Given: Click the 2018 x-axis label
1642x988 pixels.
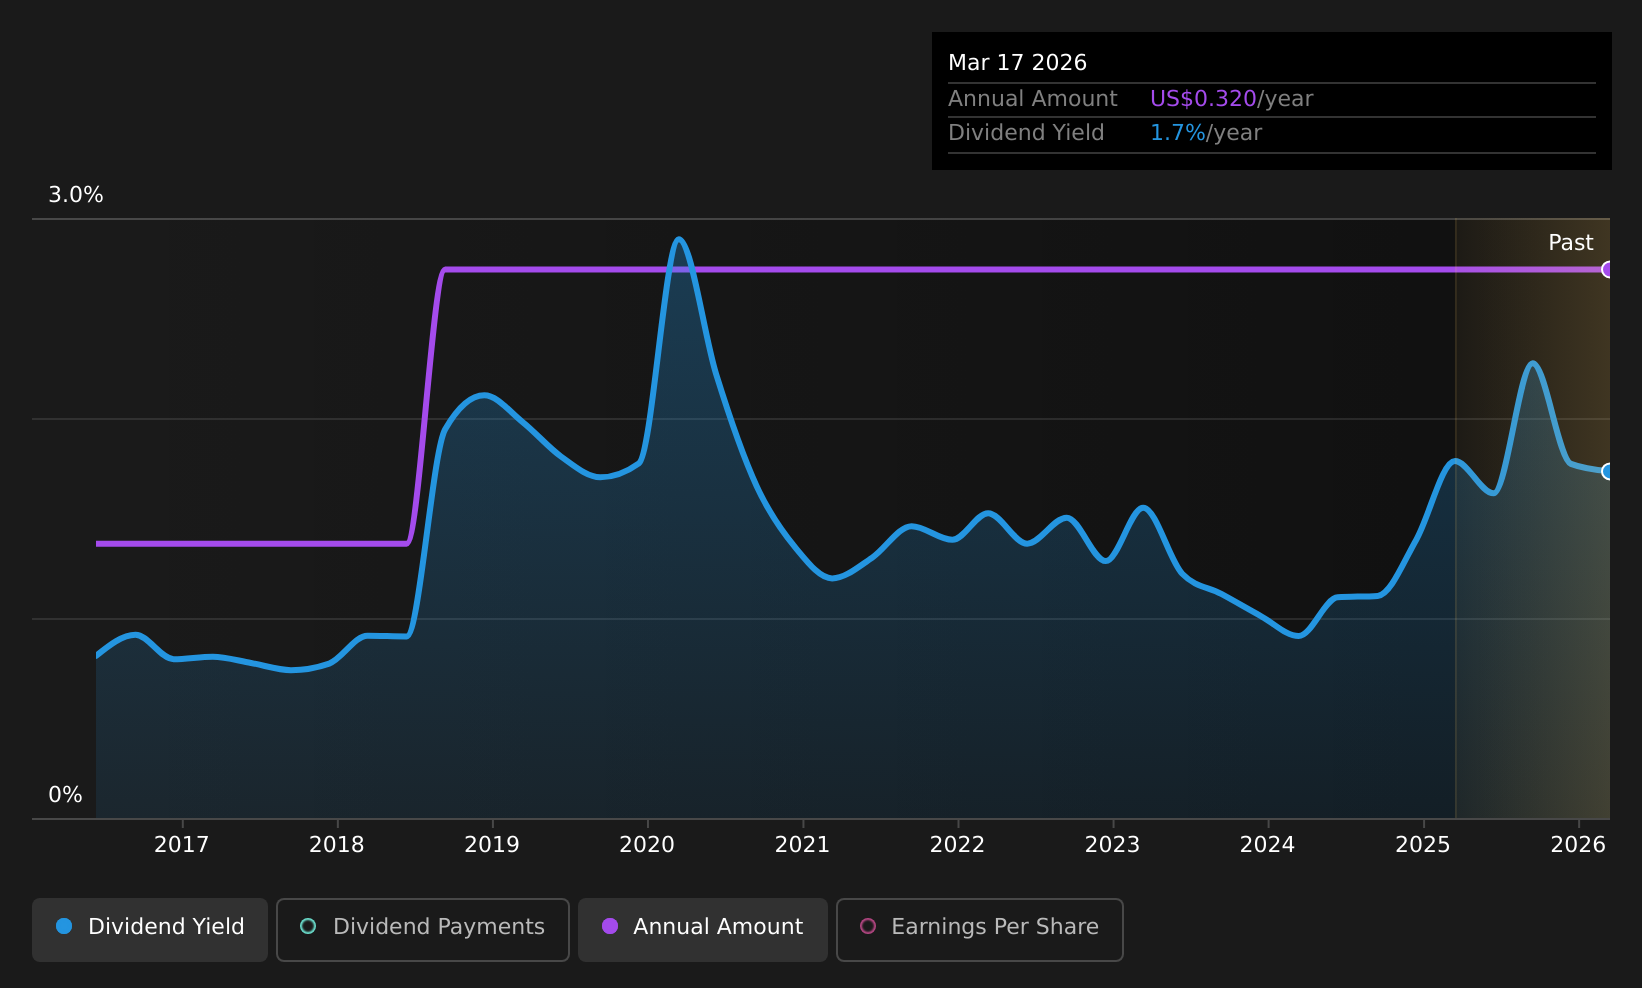Looking at the screenshot, I should coord(337,845).
